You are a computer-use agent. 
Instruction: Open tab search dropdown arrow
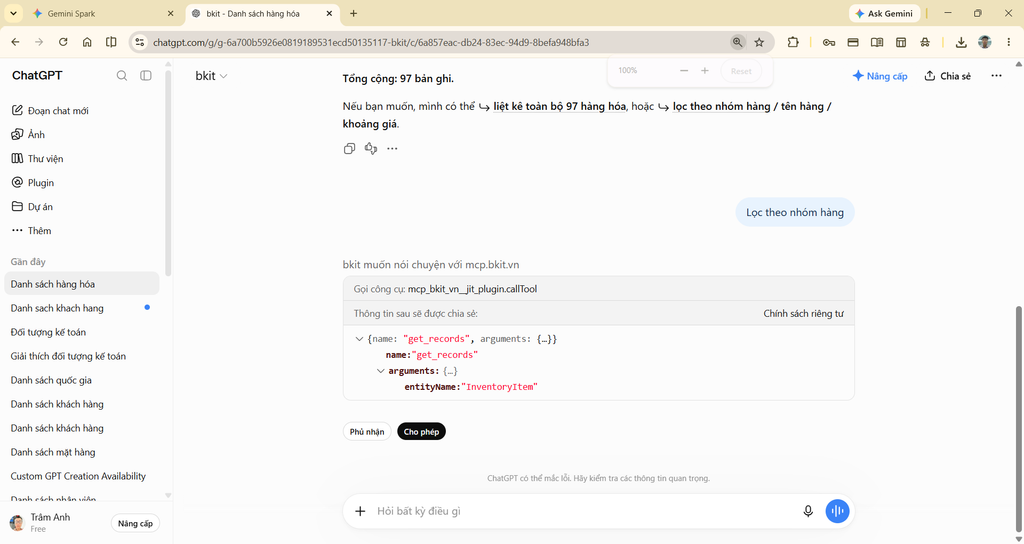(x=13, y=13)
